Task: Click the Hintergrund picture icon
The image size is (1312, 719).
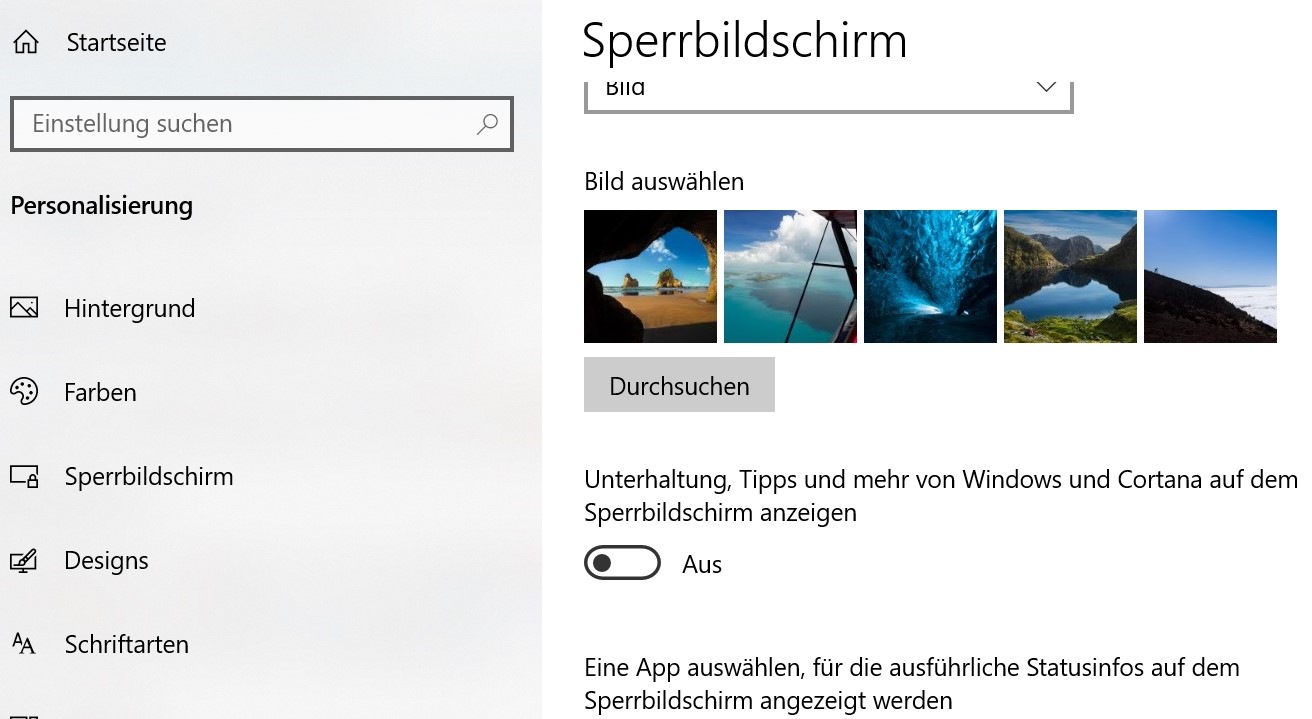Action: click(x=24, y=308)
